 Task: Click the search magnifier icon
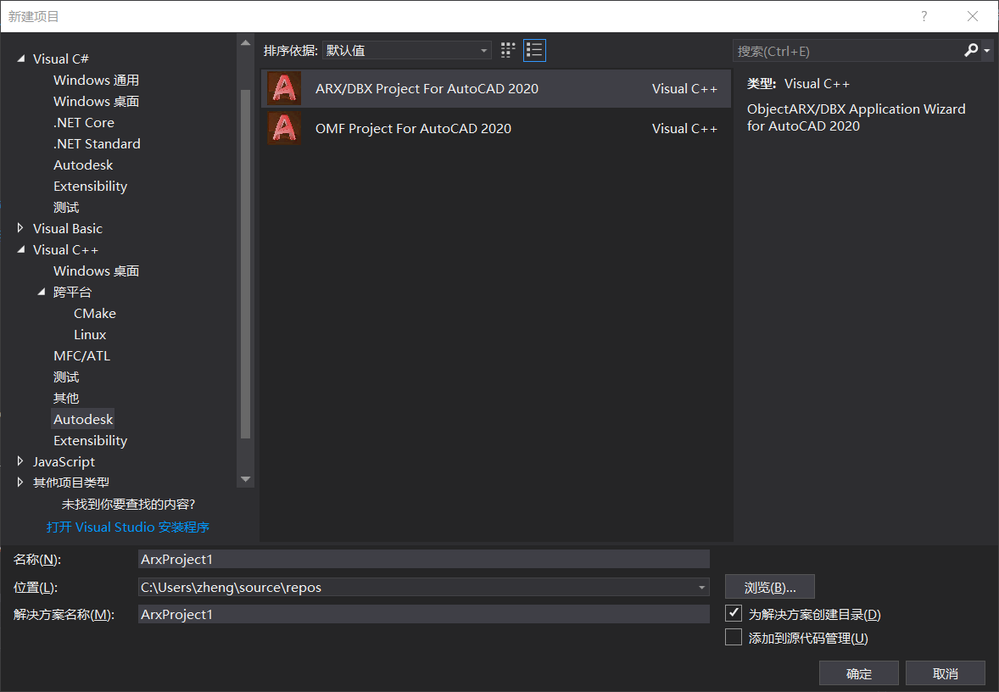click(971, 50)
